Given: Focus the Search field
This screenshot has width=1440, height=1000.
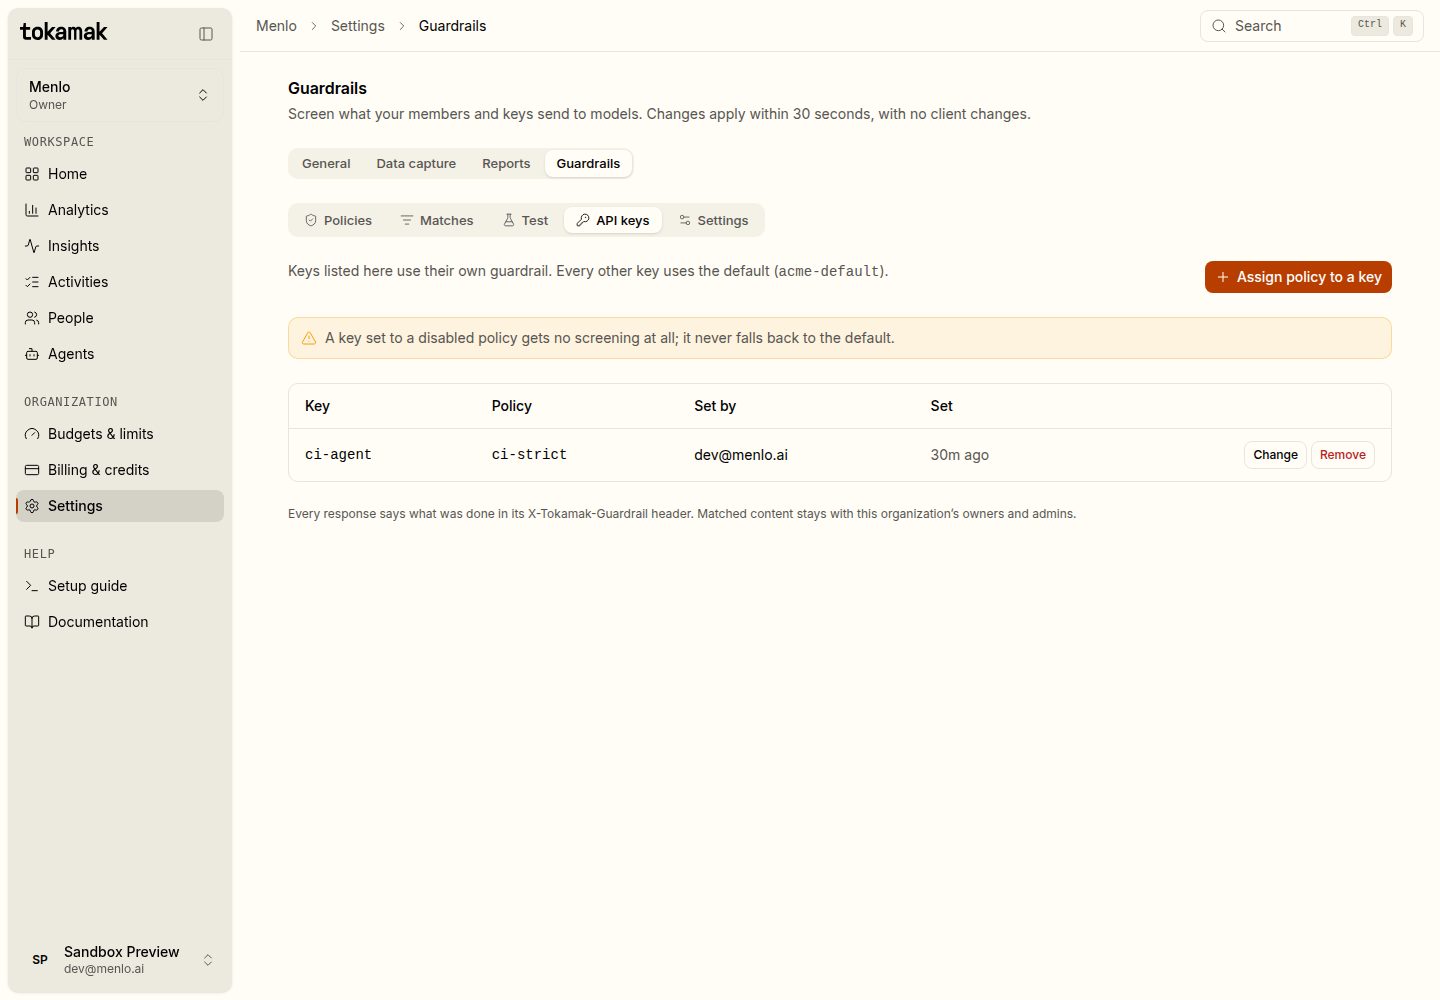Looking at the screenshot, I should coord(1311,26).
